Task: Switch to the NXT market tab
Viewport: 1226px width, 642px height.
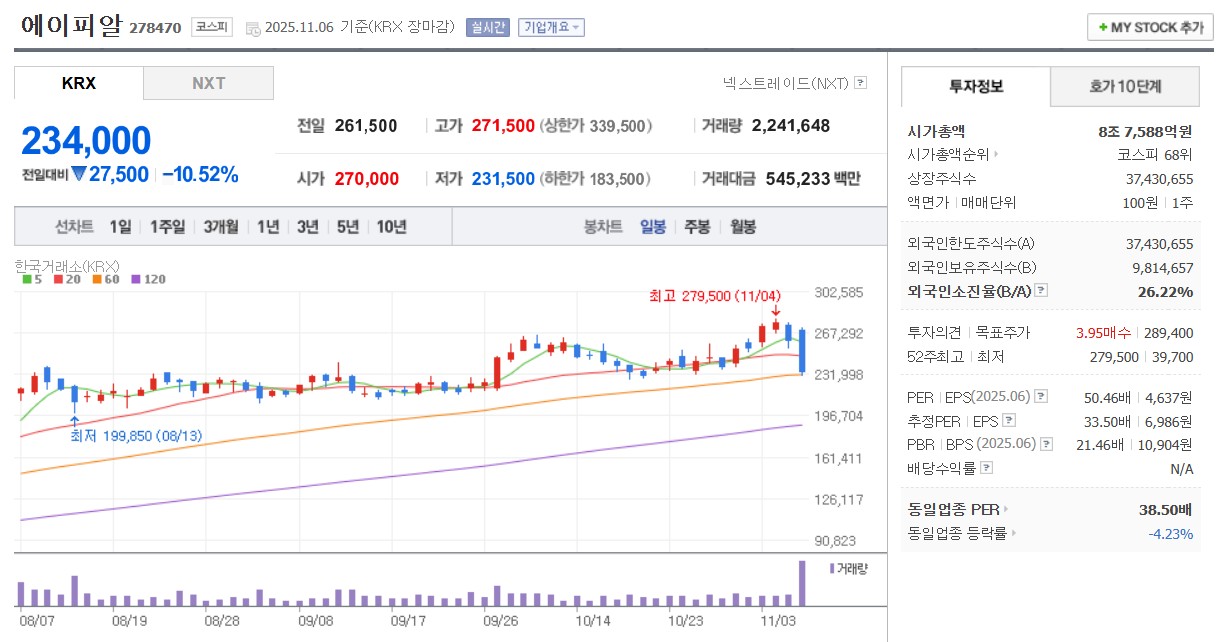Action: (x=208, y=83)
